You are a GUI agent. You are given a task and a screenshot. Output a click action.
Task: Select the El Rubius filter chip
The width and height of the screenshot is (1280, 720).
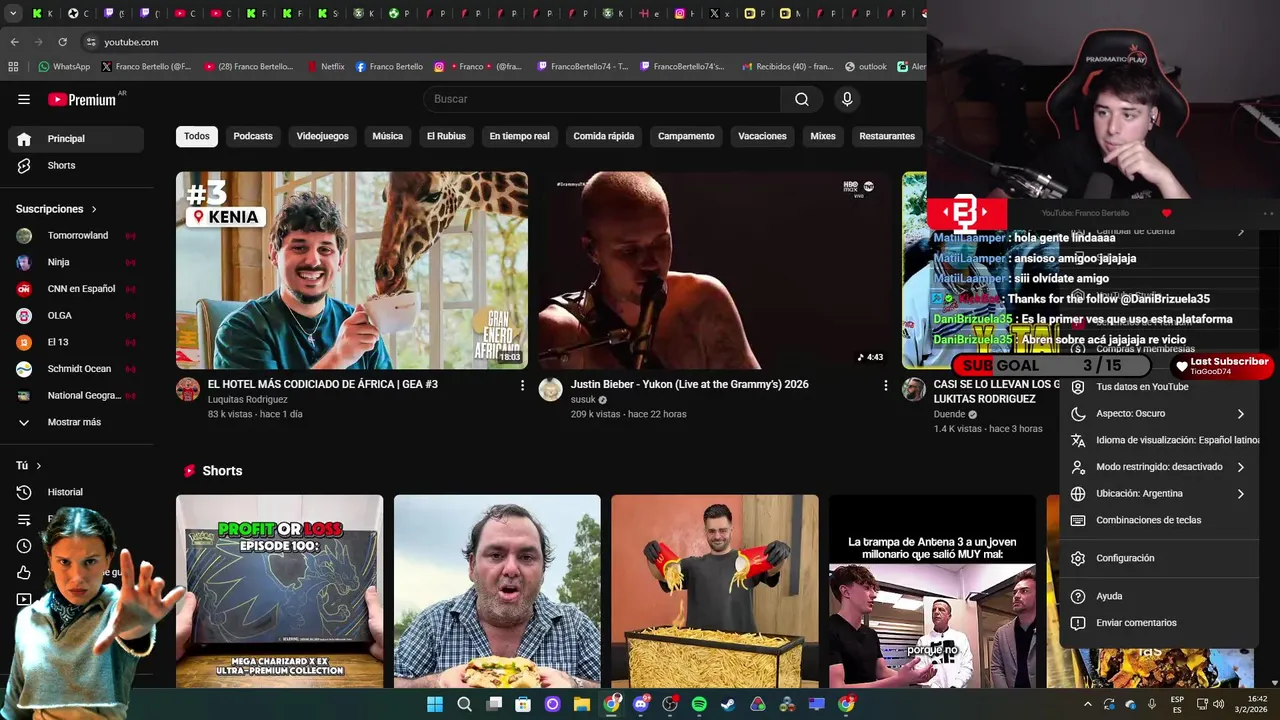446,136
